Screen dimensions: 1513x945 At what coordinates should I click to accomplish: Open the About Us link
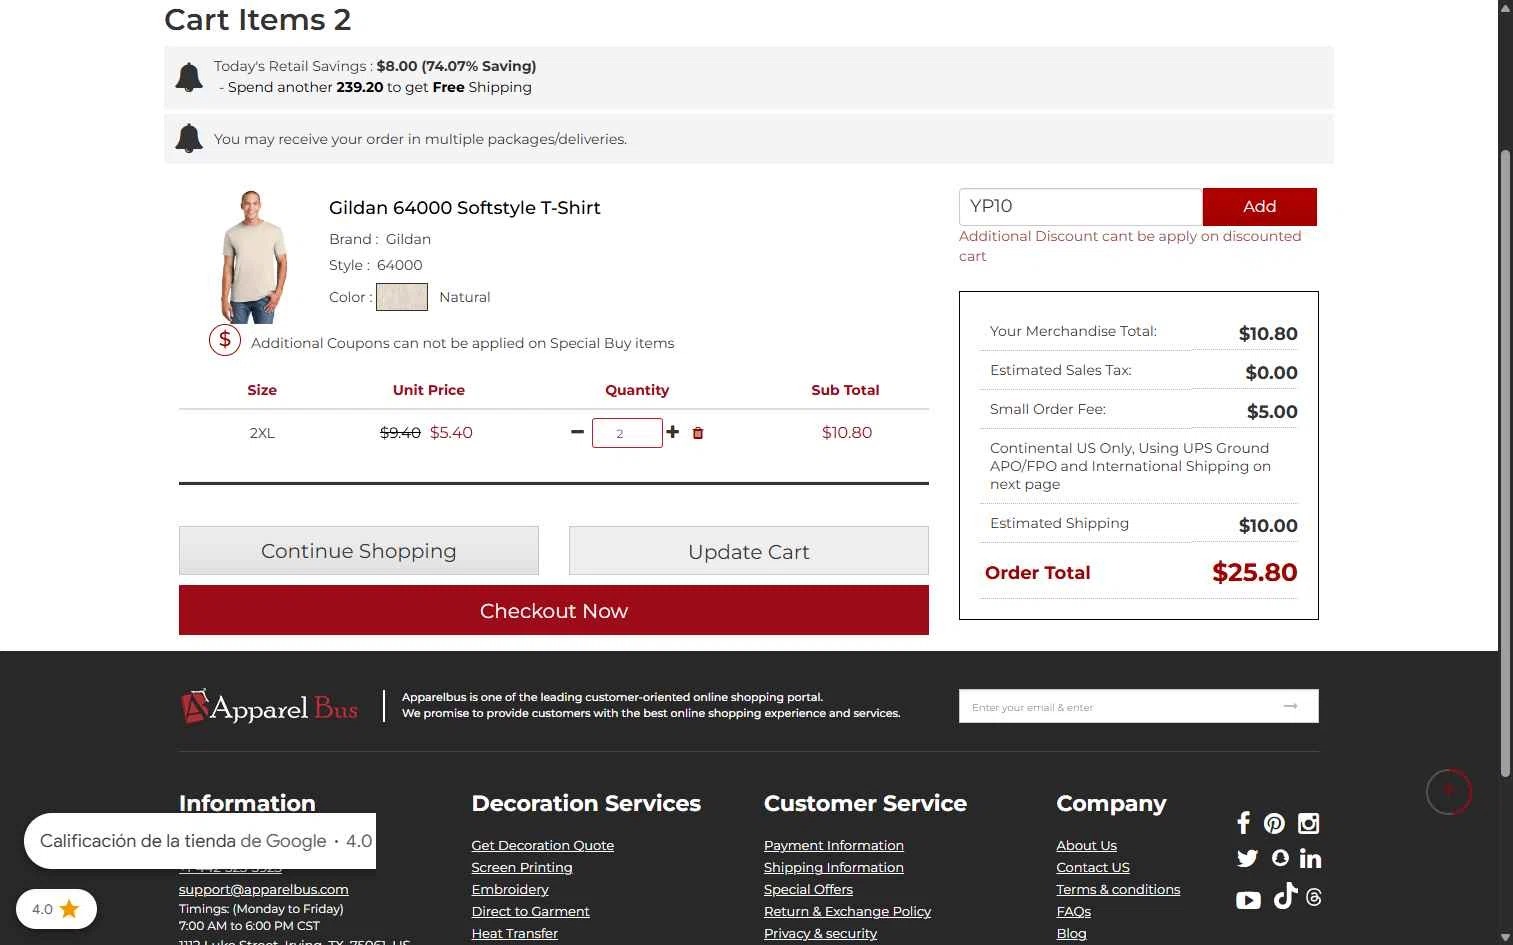pyautogui.click(x=1087, y=845)
